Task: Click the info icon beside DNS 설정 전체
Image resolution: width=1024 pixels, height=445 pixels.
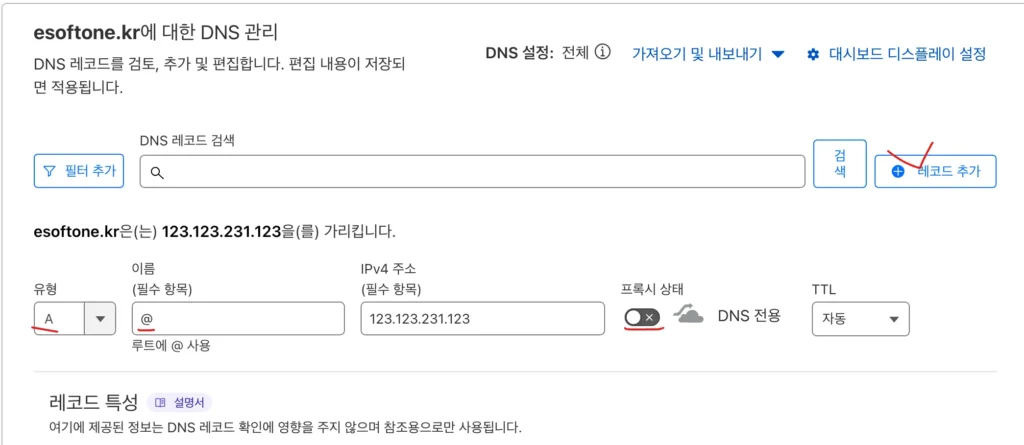Action: click(602, 53)
